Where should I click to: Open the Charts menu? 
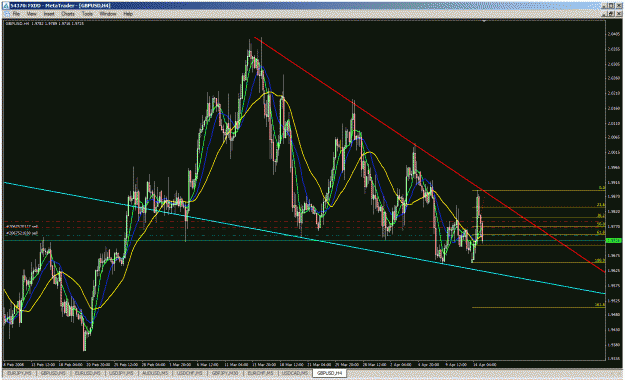68,14
